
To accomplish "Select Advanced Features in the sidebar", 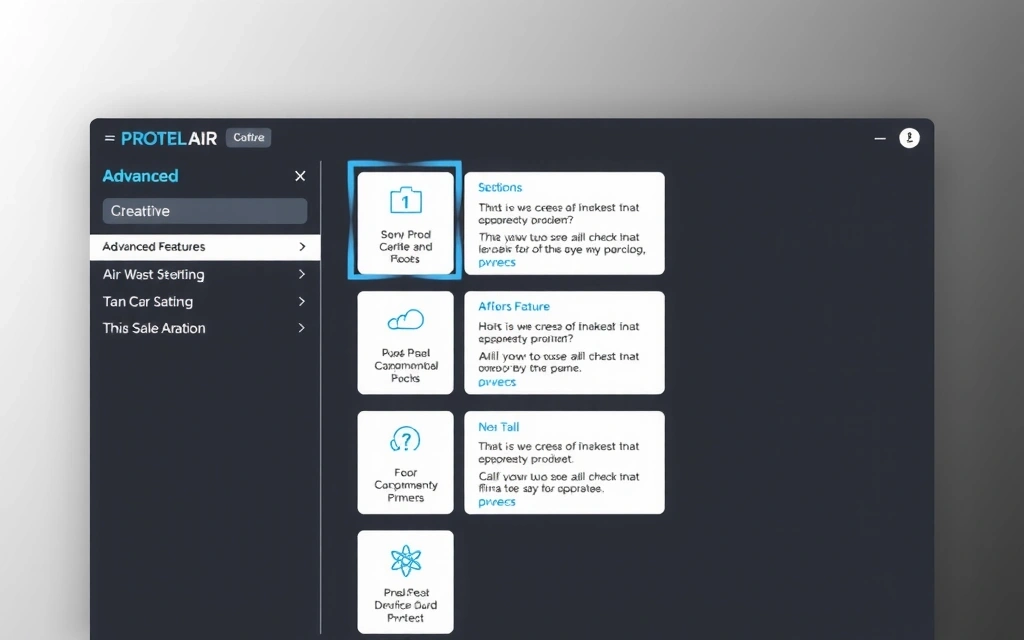I will pos(152,246).
